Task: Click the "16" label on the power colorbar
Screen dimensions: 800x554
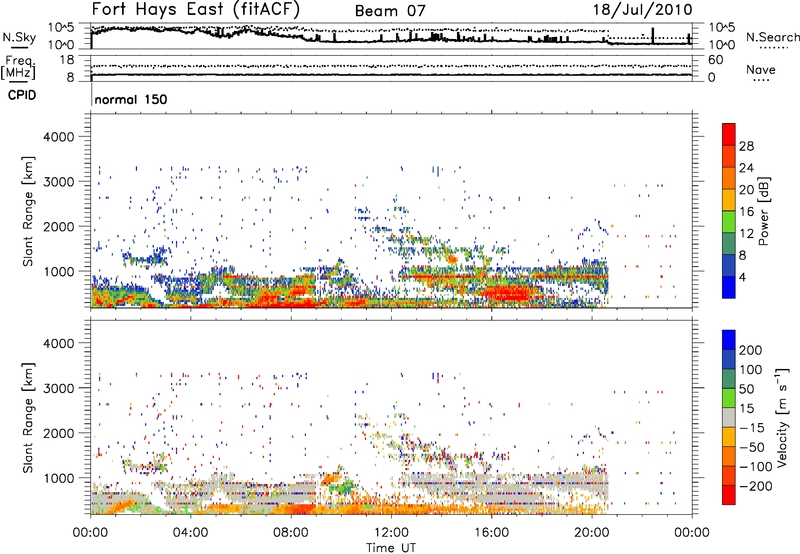Action: pos(746,212)
